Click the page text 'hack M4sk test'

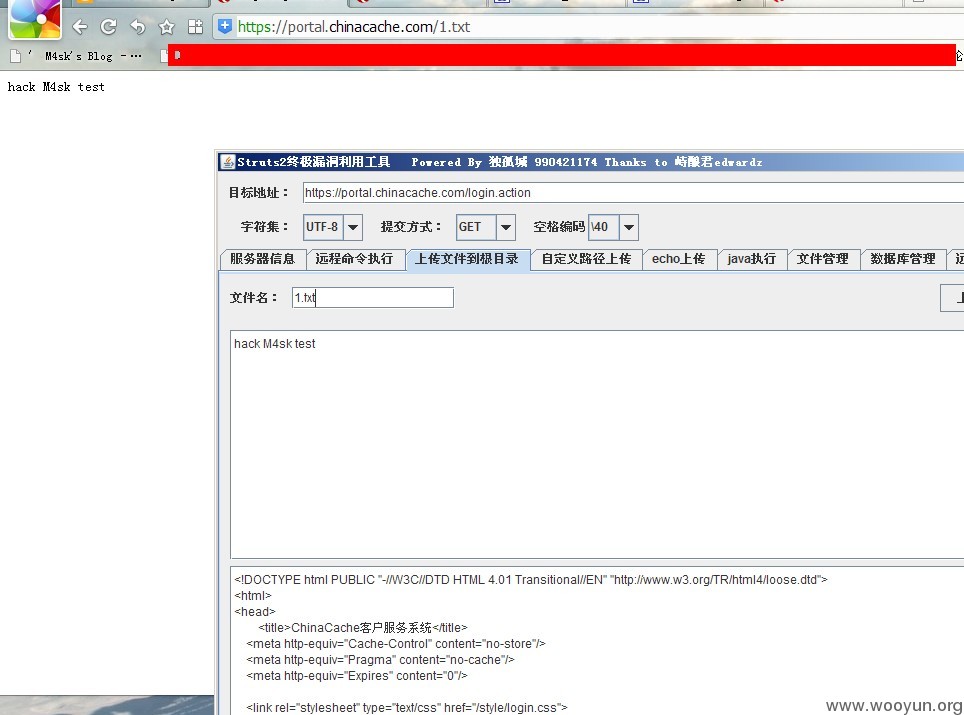(x=56, y=87)
